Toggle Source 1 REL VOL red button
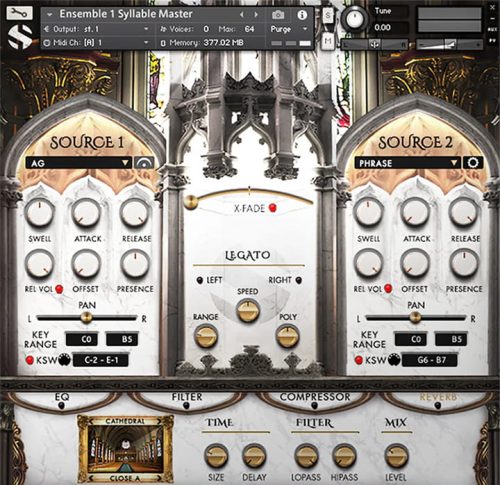The image size is (500, 485). pyautogui.click(x=59, y=289)
